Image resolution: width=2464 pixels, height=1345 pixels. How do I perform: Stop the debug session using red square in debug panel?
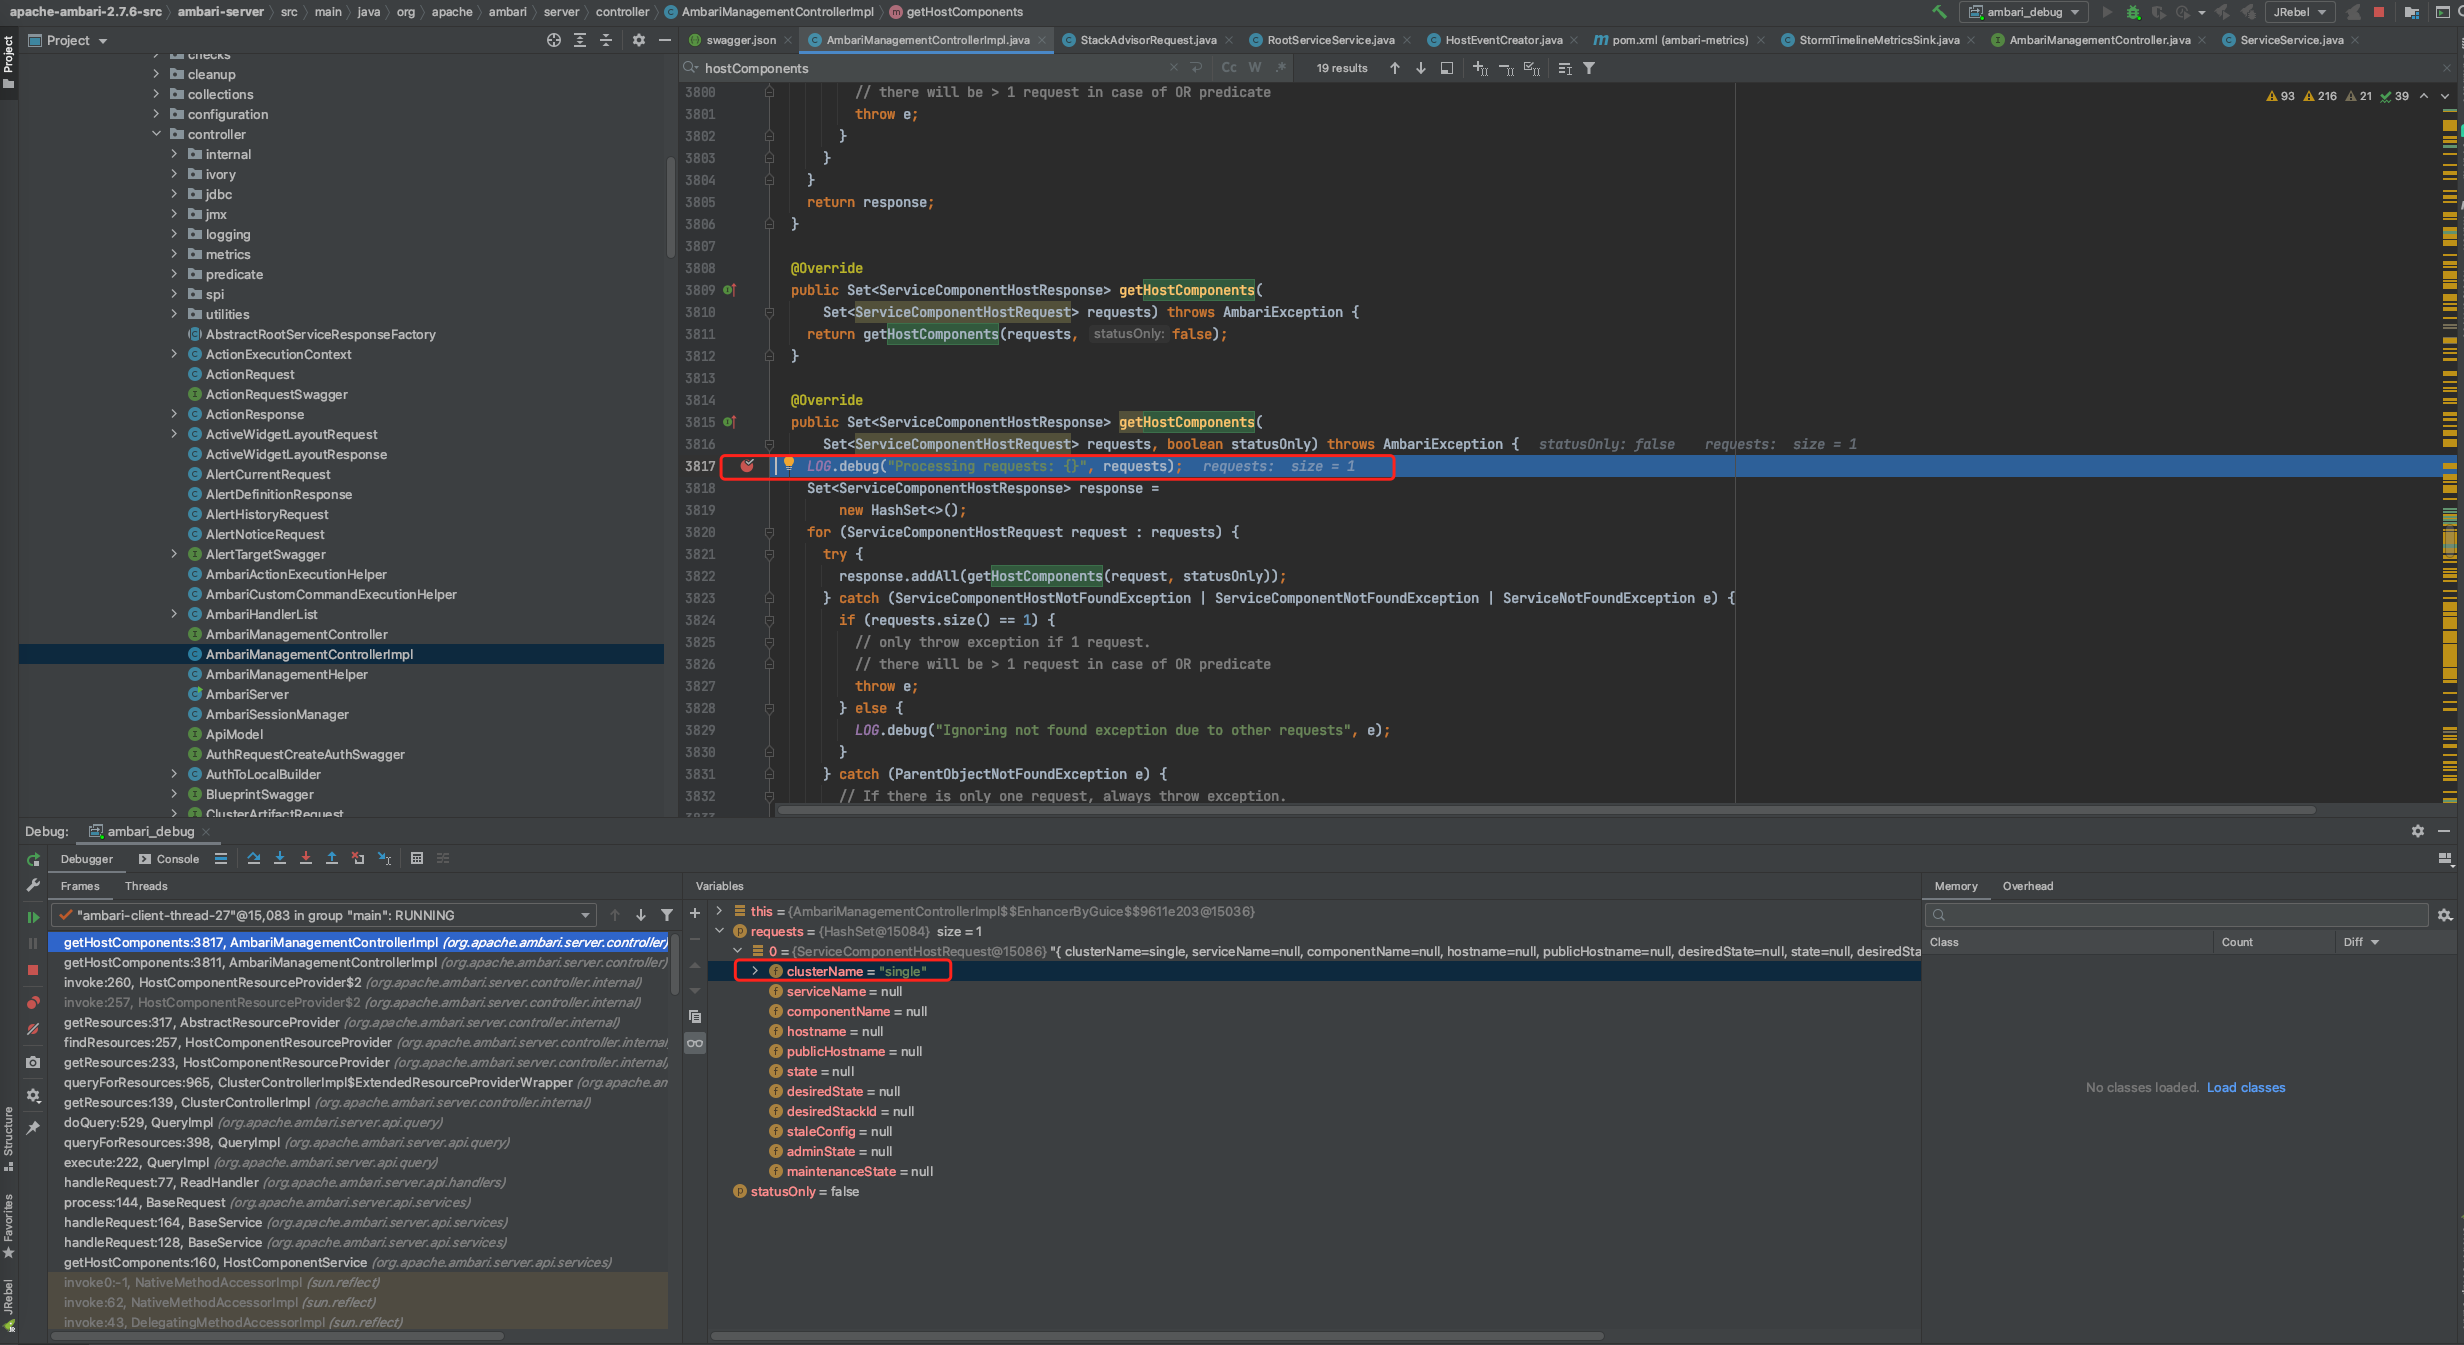33,970
